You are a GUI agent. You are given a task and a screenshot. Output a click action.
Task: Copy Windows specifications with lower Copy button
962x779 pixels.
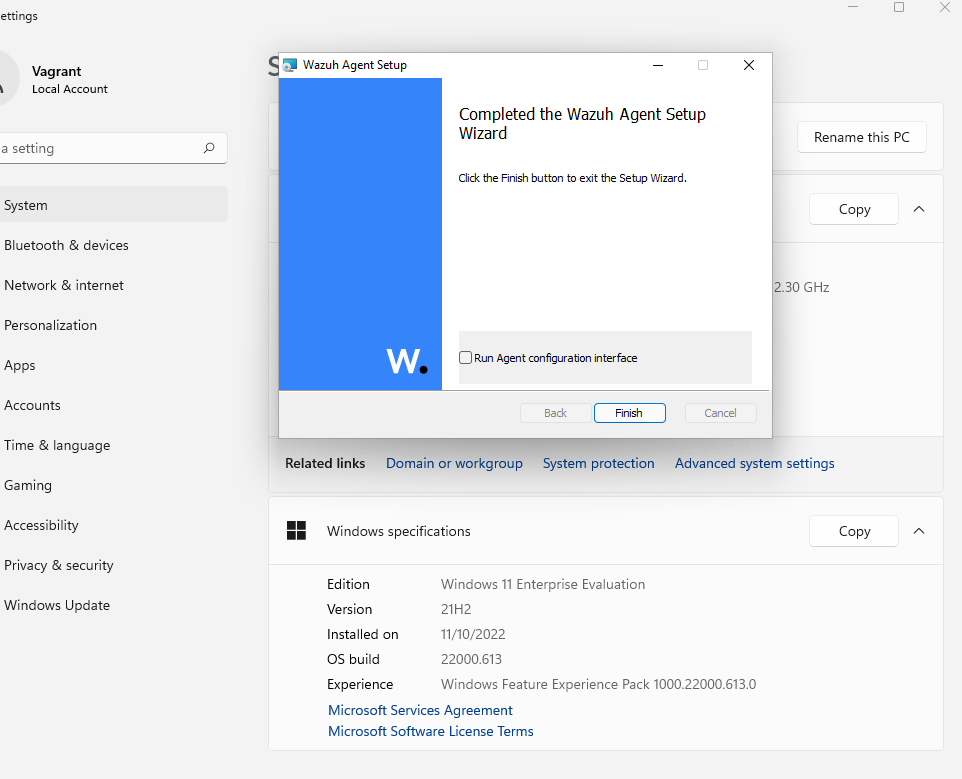point(854,531)
